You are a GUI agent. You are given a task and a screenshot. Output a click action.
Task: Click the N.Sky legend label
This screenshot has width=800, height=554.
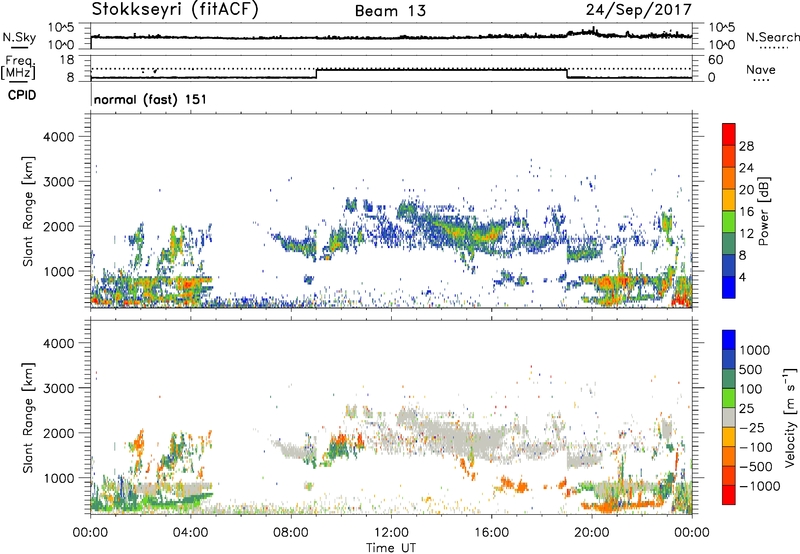coord(19,37)
